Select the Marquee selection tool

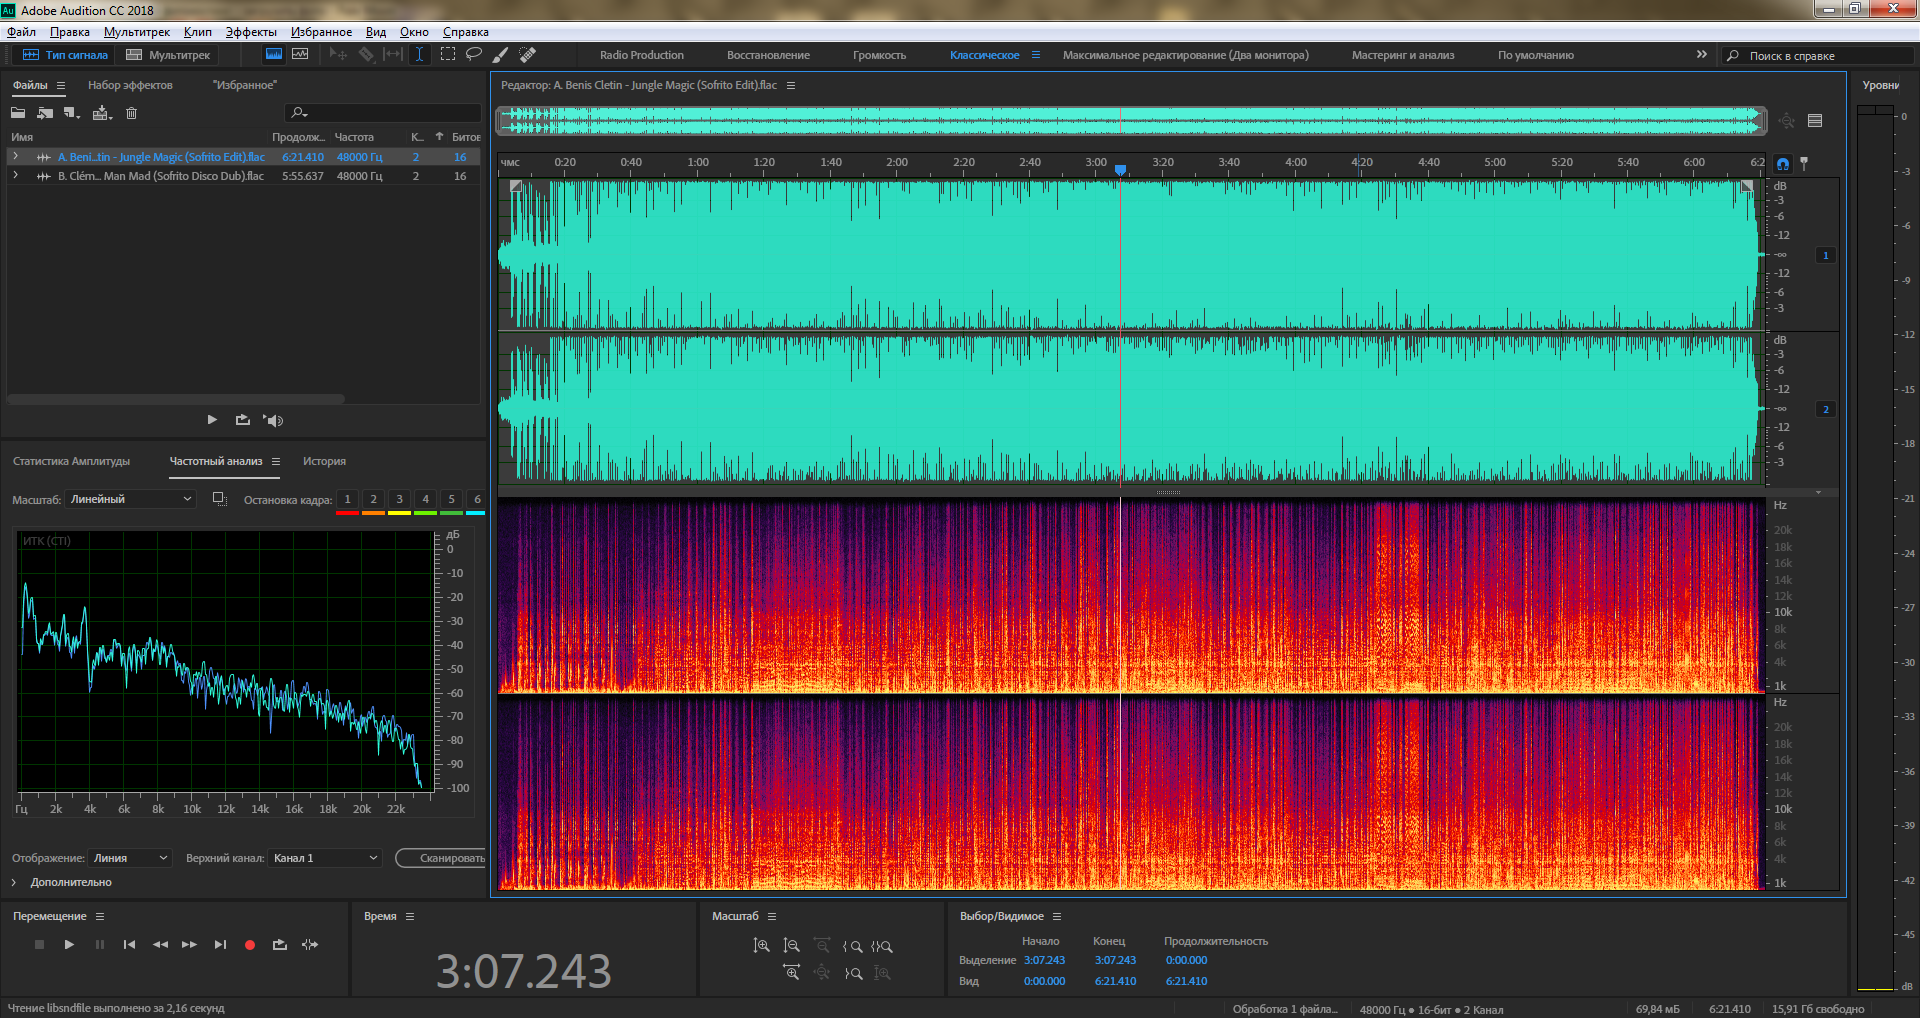[x=447, y=55]
